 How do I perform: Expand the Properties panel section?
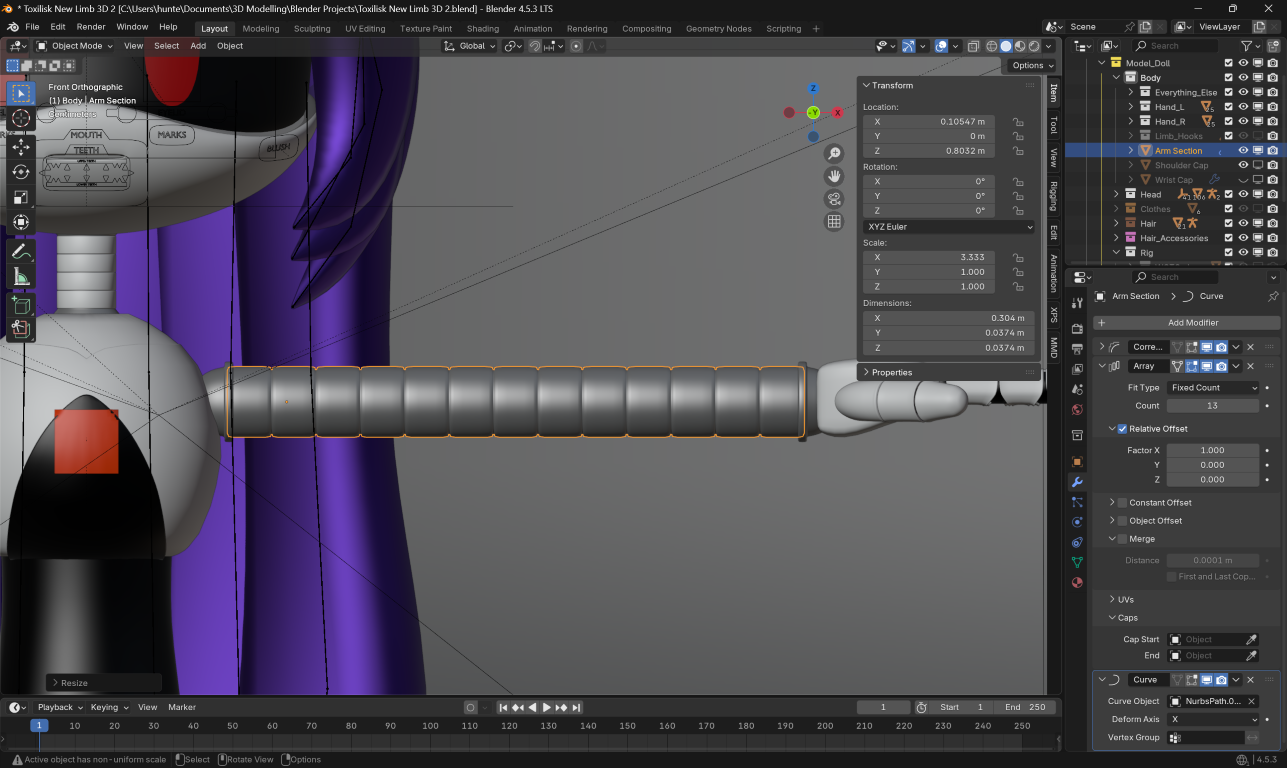coord(891,372)
